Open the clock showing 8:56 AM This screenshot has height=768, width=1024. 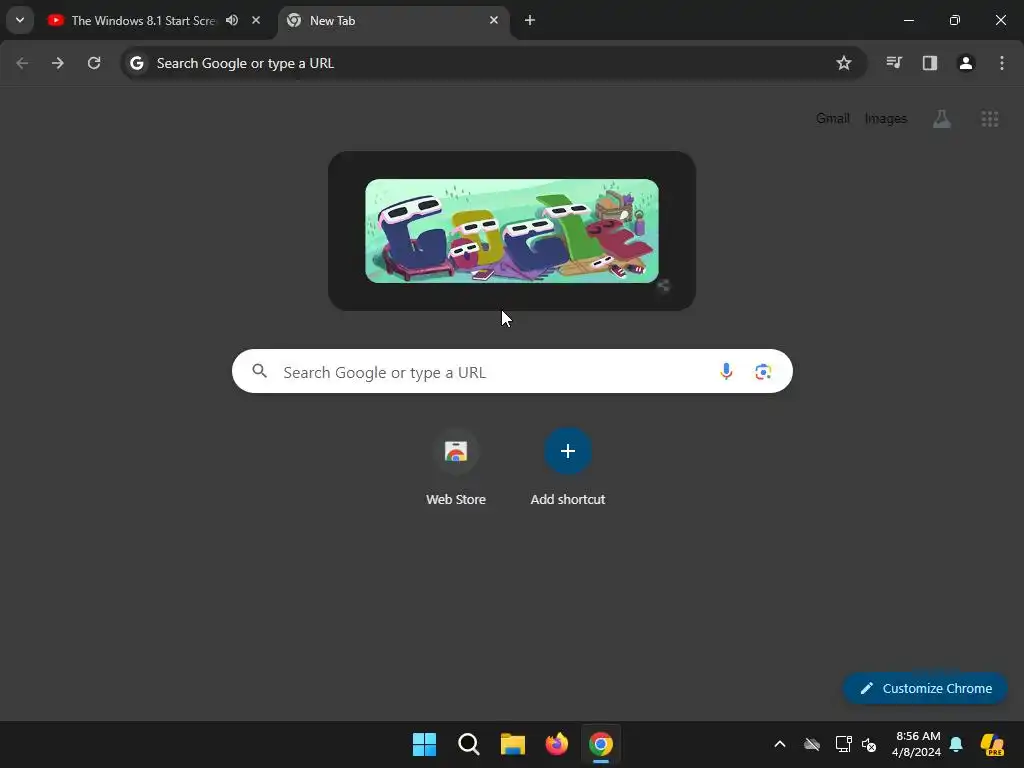click(x=917, y=744)
